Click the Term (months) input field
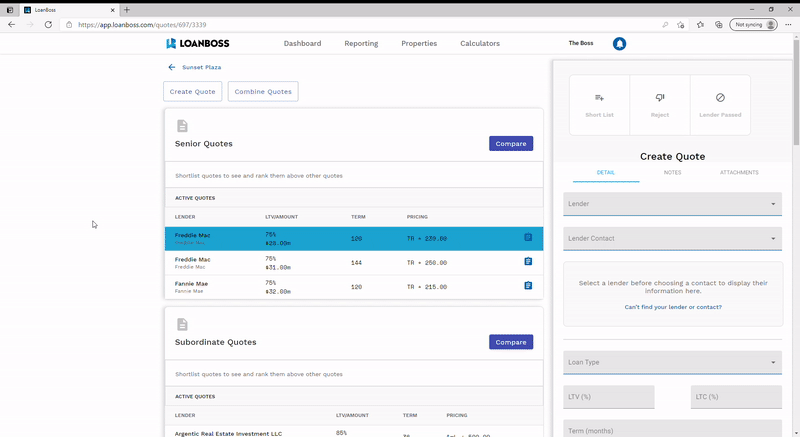This screenshot has height=437, width=800. [x=672, y=428]
